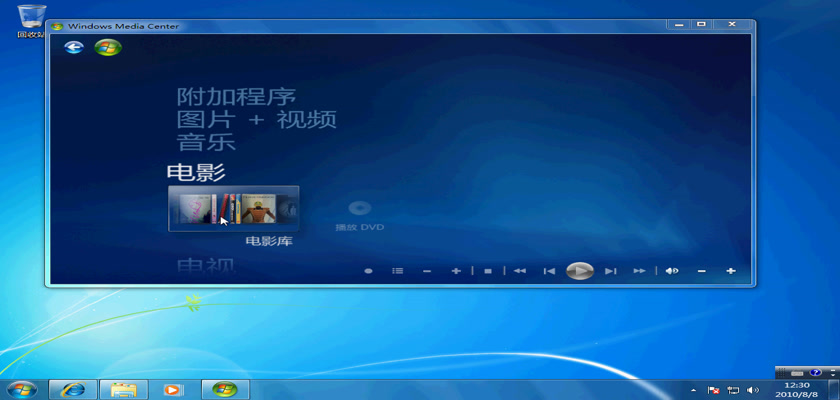Mute sound with the speaker icon
This screenshot has width=840, height=400.
tap(672, 271)
